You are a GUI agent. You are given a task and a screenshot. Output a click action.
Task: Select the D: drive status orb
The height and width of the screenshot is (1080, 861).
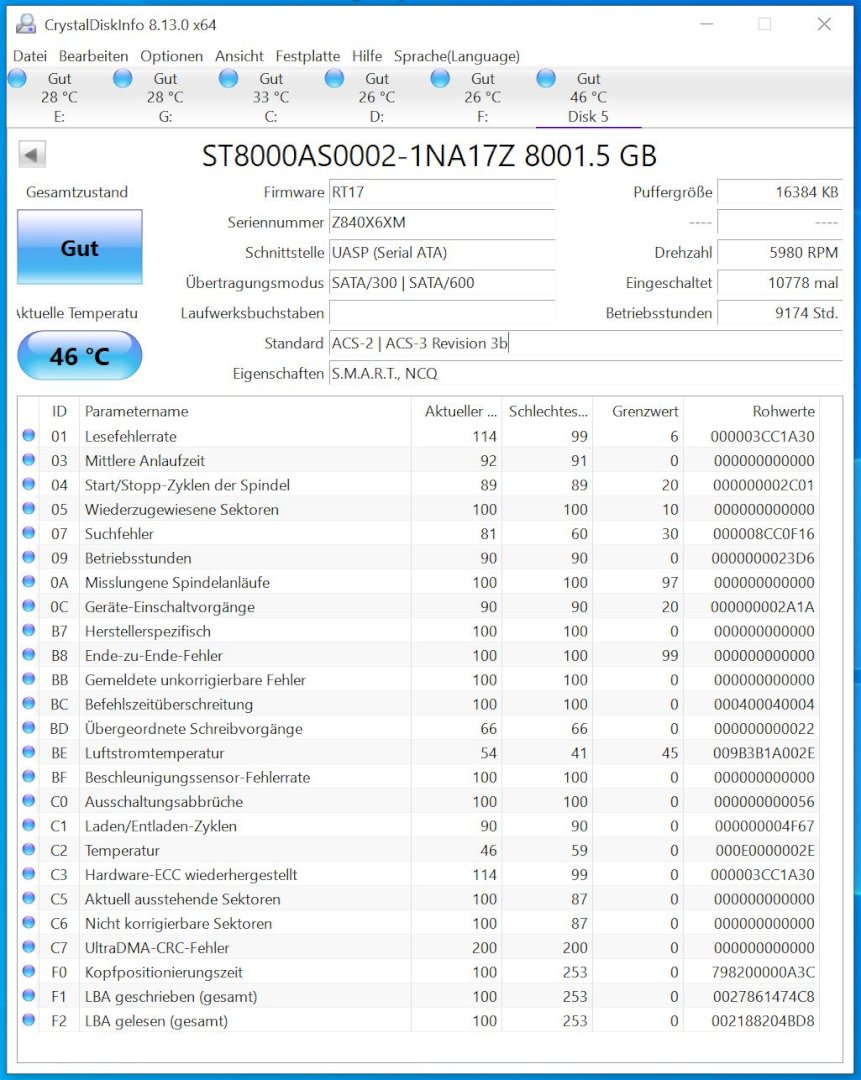pyautogui.click(x=335, y=79)
